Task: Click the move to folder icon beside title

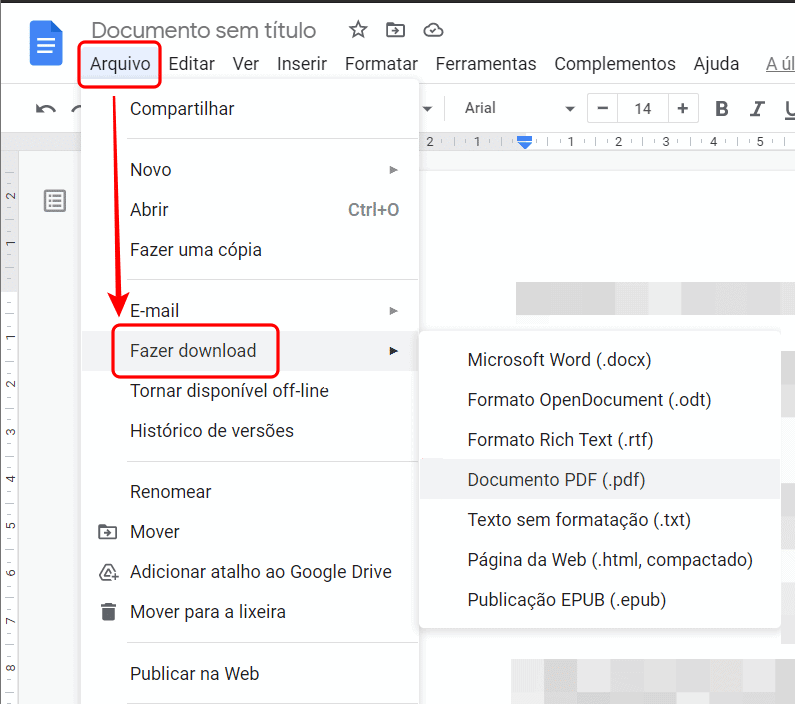Action: (x=395, y=30)
